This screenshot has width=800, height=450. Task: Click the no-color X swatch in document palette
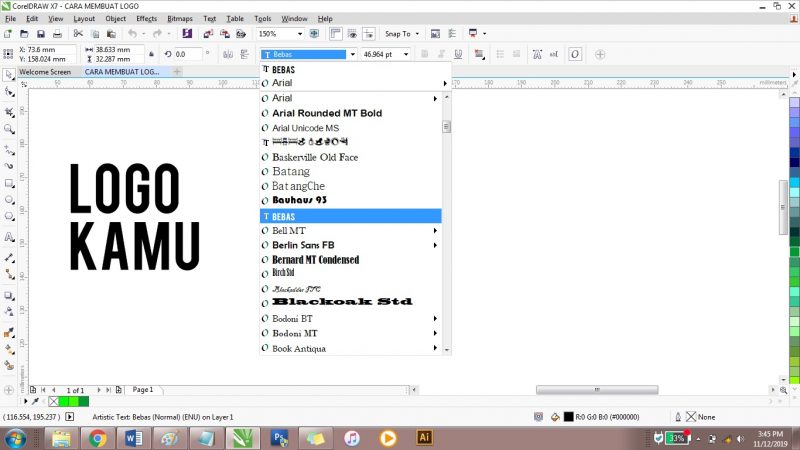(54, 402)
